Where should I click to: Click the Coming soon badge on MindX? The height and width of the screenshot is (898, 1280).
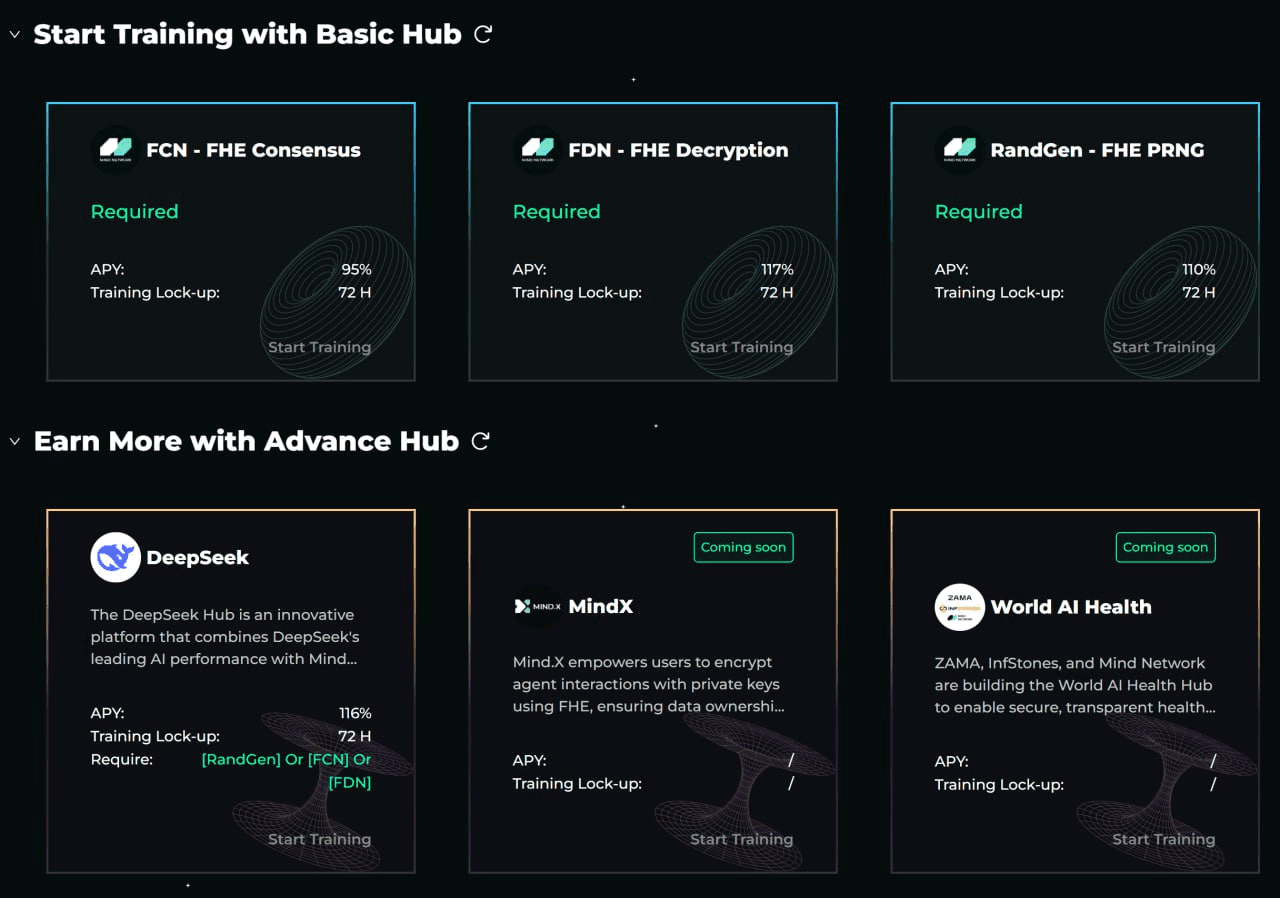click(743, 547)
